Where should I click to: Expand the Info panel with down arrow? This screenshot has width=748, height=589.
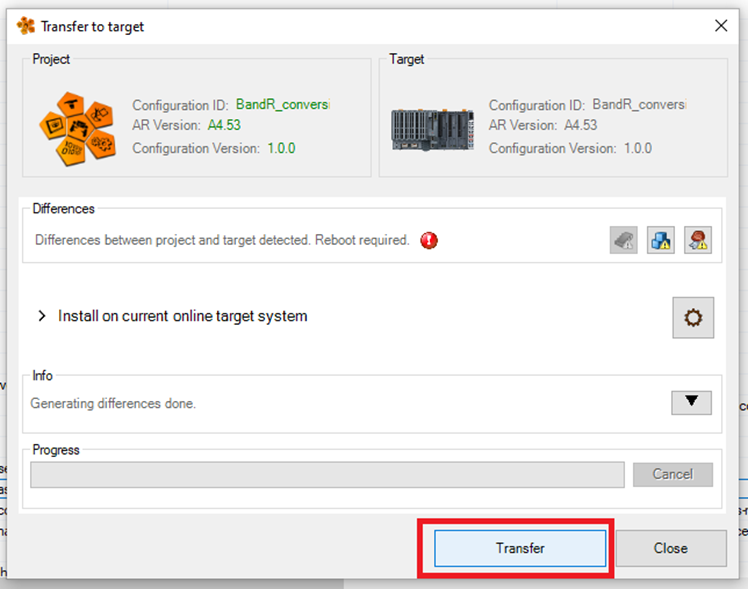tap(691, 402)
